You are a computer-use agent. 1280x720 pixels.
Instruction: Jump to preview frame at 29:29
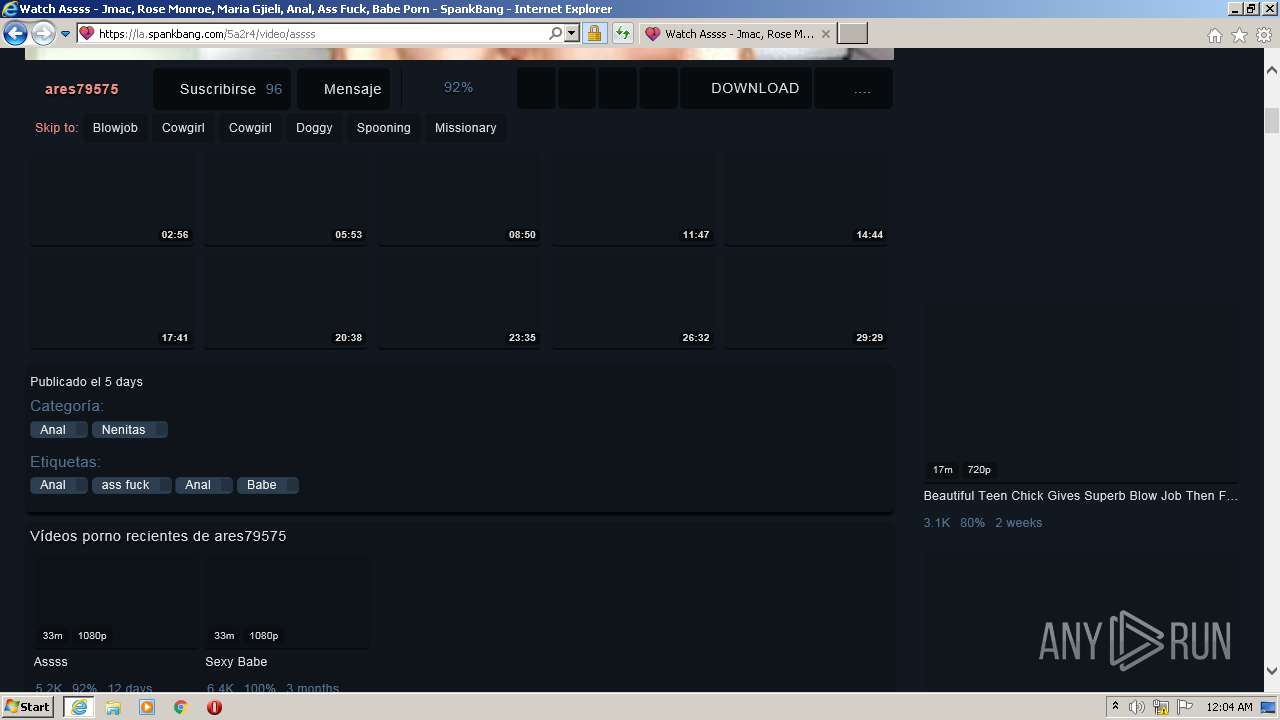tap(807, 300)
